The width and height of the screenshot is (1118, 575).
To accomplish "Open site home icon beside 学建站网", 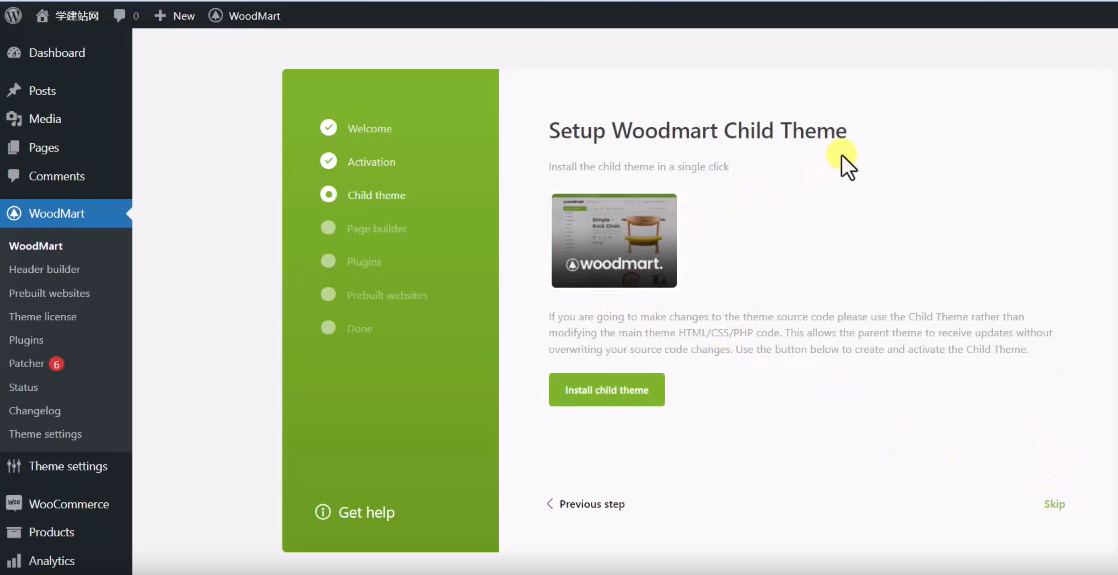I will point(42,15).
